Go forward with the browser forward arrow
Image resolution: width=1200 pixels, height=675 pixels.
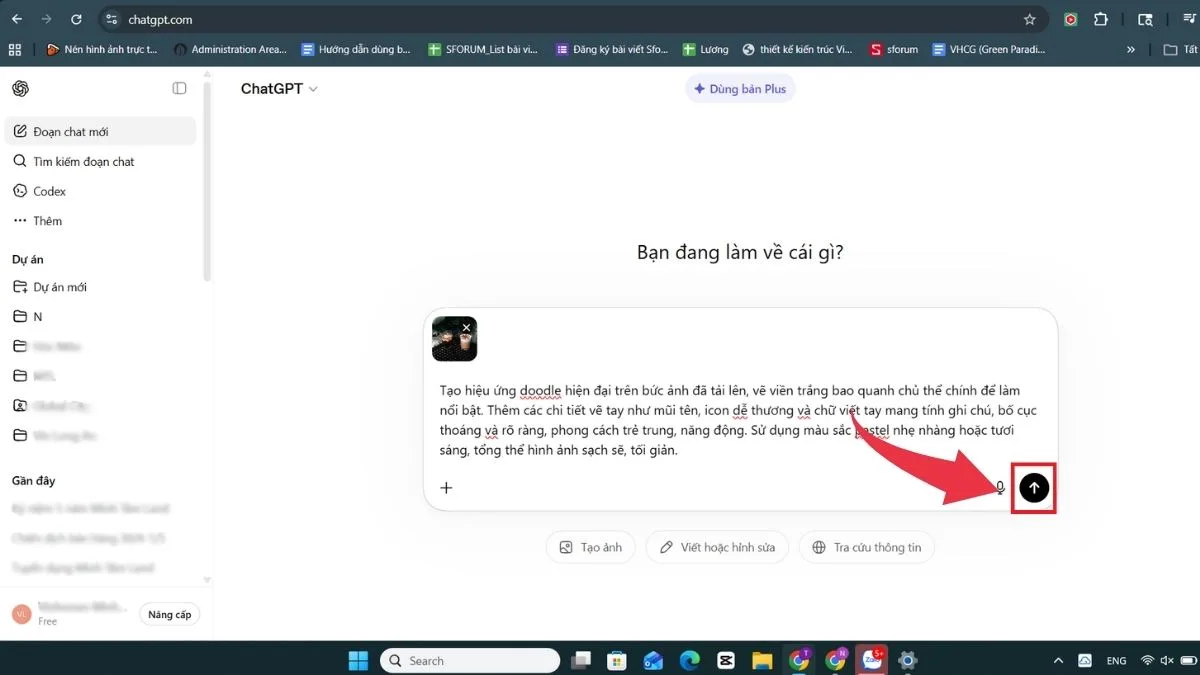click(x=46, y=19)
